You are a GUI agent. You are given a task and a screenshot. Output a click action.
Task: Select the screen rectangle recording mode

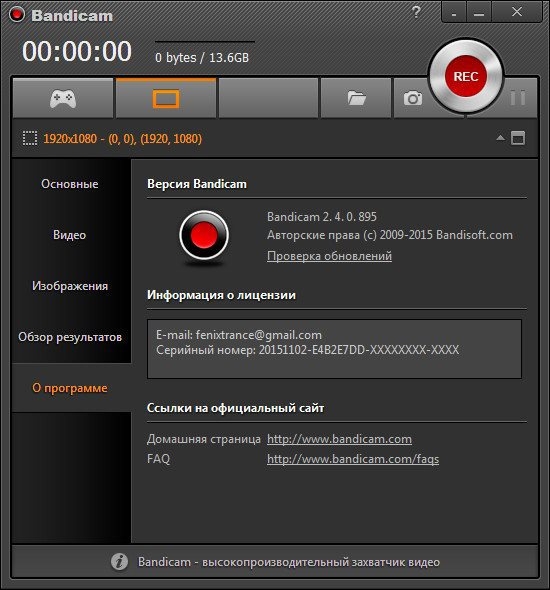pos(166,99)
